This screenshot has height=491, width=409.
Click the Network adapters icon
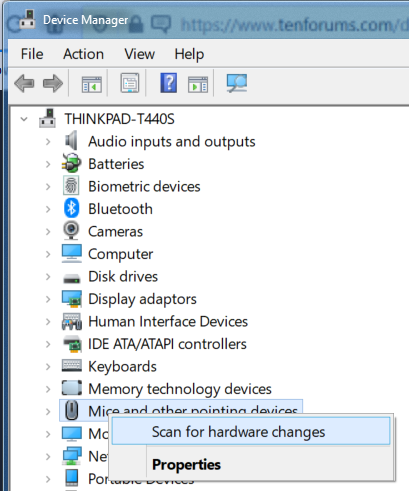click(x=72, y=456)
